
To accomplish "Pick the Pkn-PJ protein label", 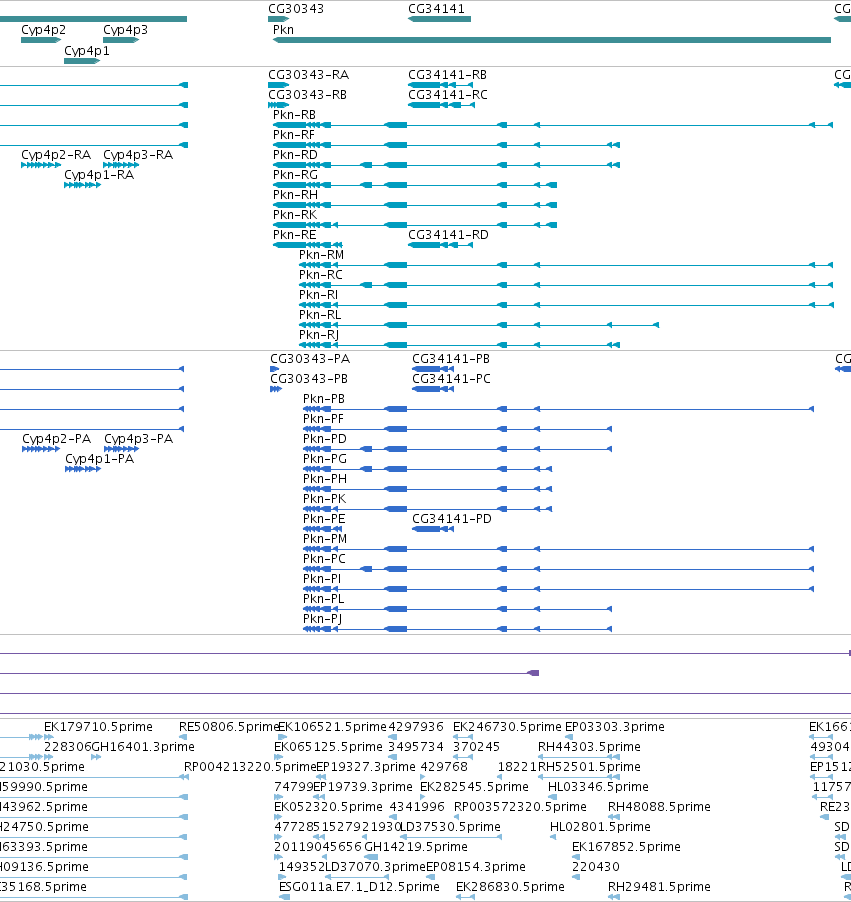I will pos(323,619).
